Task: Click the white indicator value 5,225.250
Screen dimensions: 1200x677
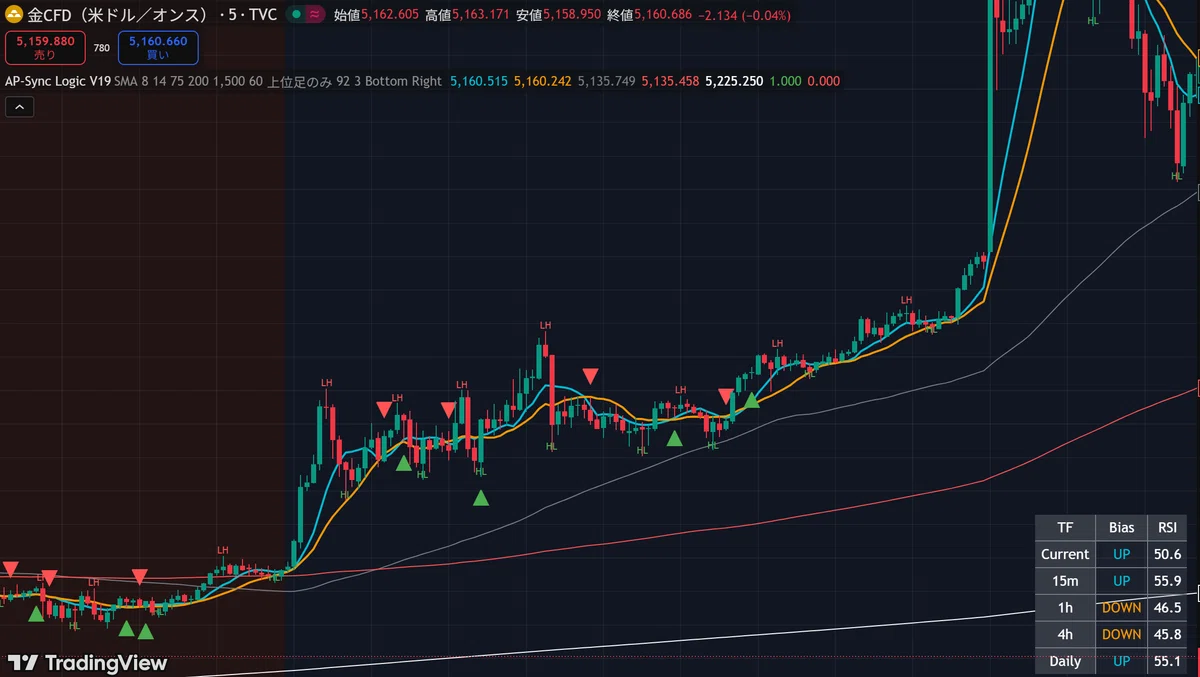Action: (x=734, y=81)
